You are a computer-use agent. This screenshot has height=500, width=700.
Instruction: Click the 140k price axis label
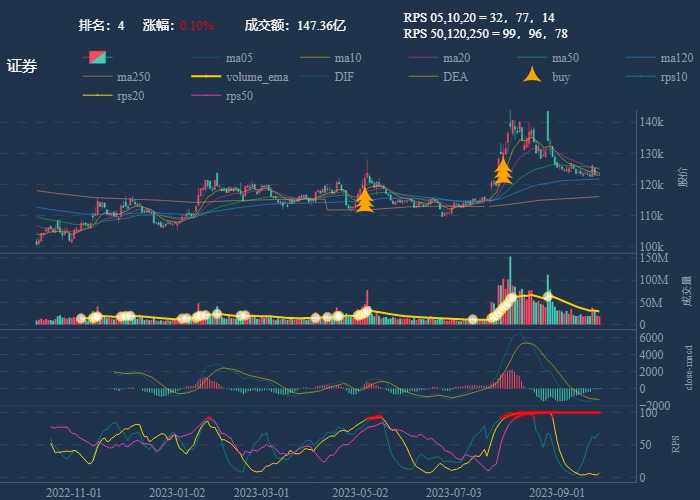(651, 122)
